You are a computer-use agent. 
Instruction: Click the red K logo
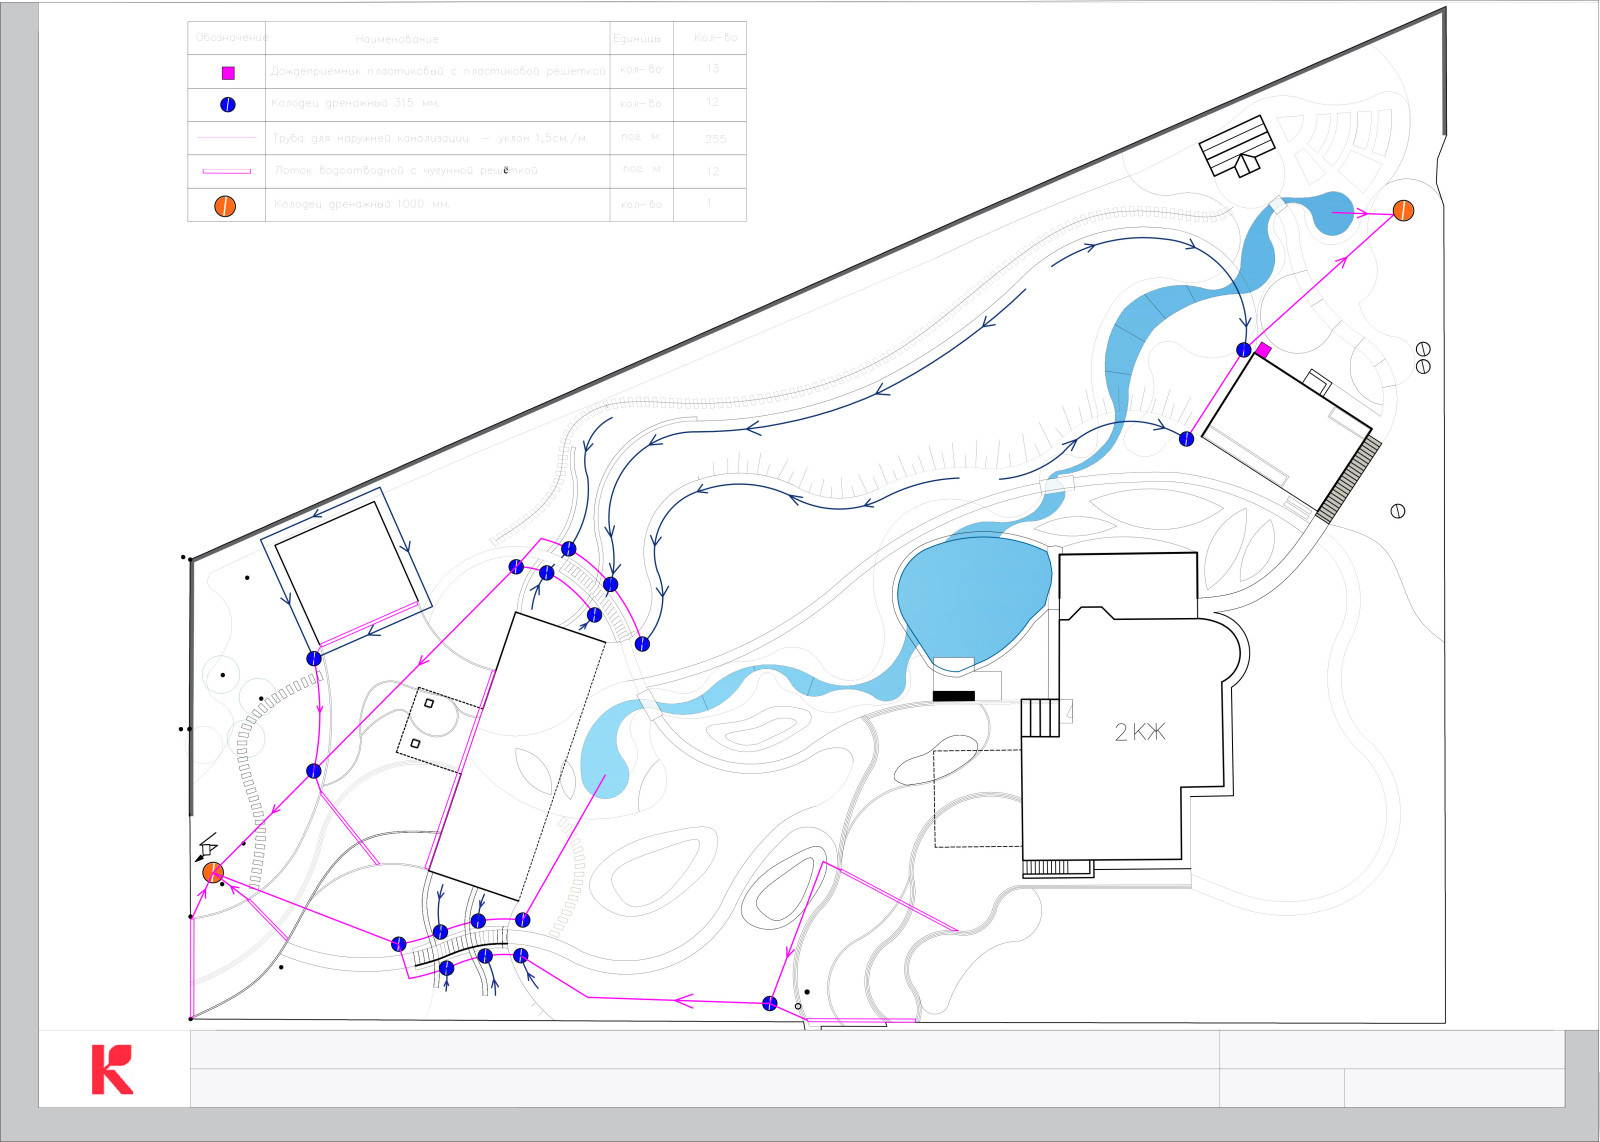pyautogui.click(x=112, y=1069)
